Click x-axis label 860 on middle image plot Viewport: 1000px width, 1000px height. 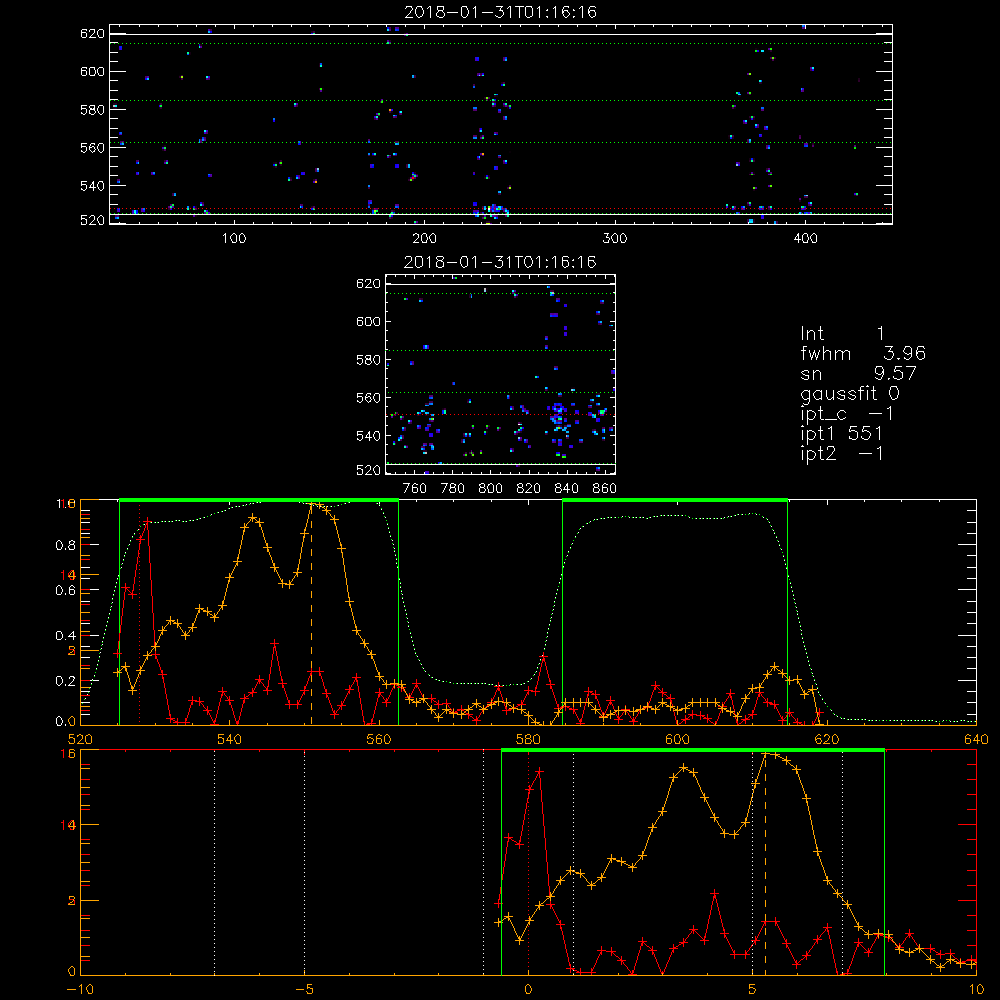click(605, 489)
